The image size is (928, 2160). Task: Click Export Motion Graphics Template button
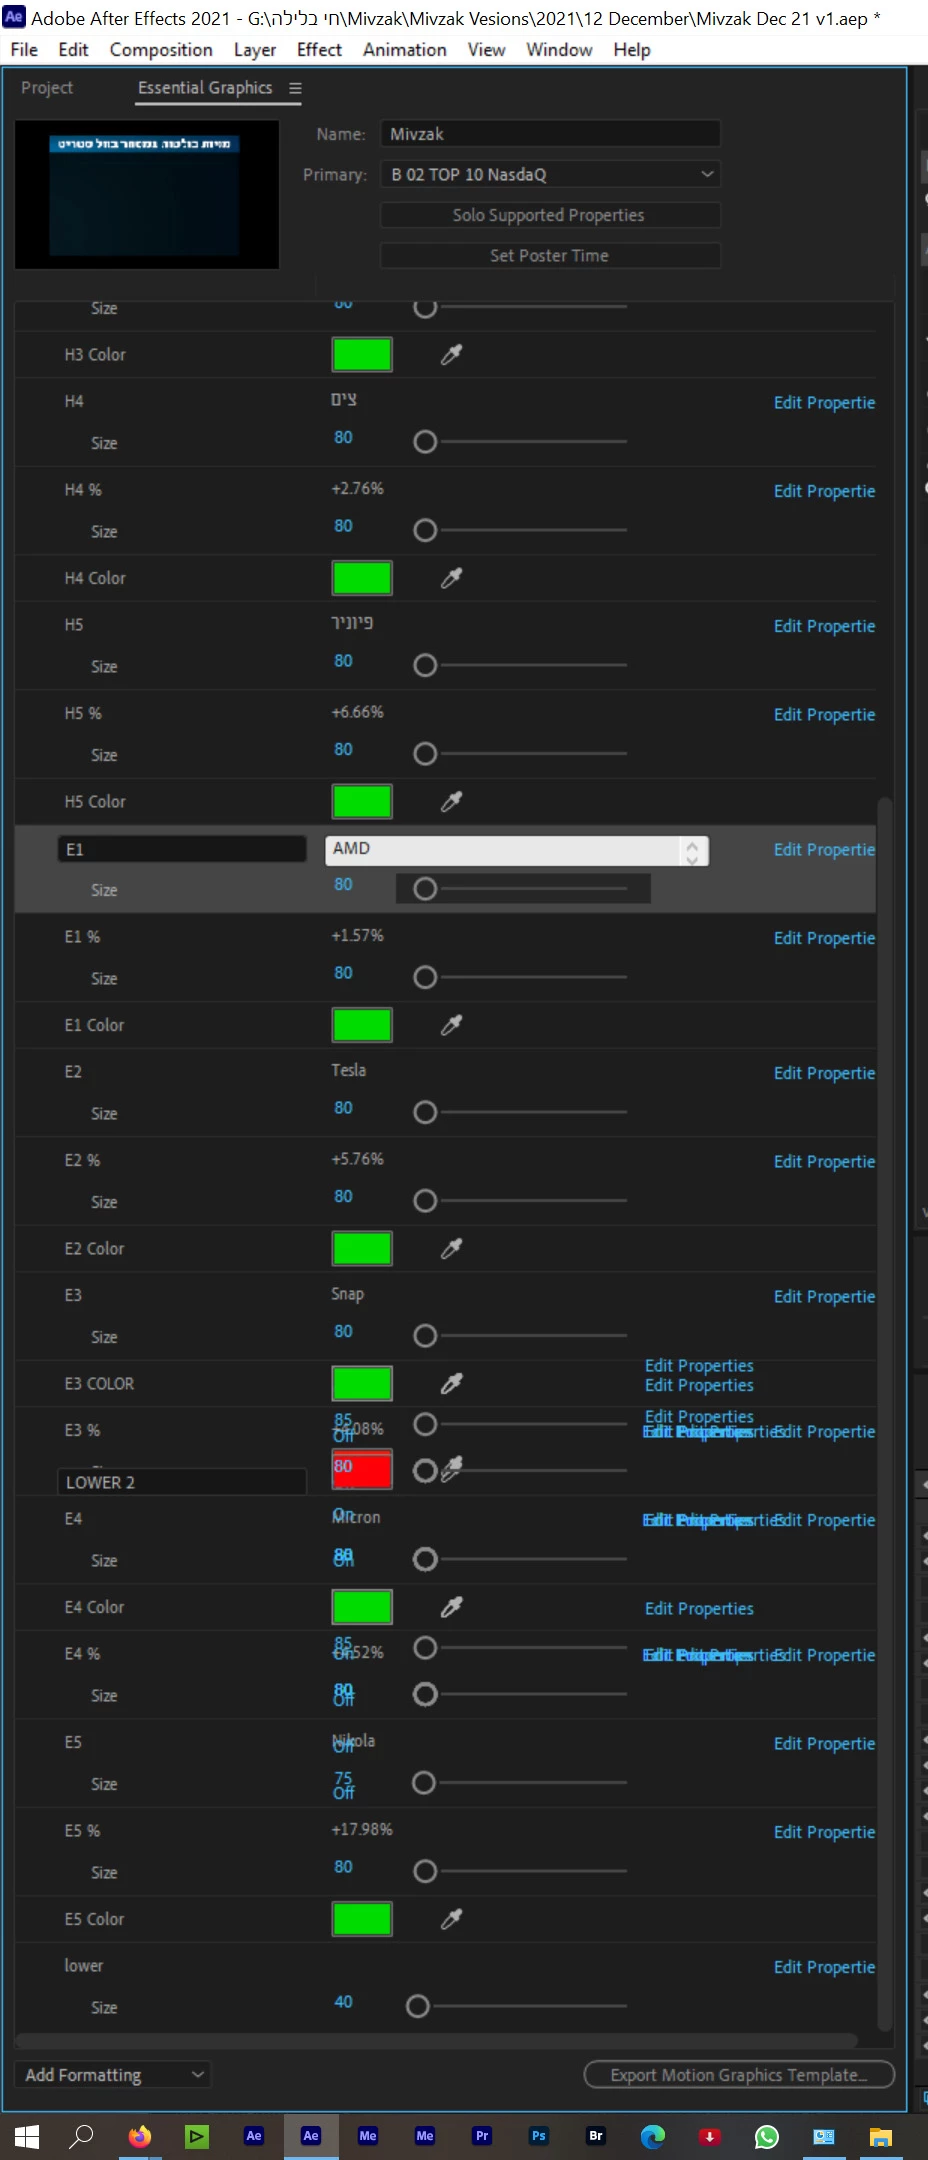739,2075
